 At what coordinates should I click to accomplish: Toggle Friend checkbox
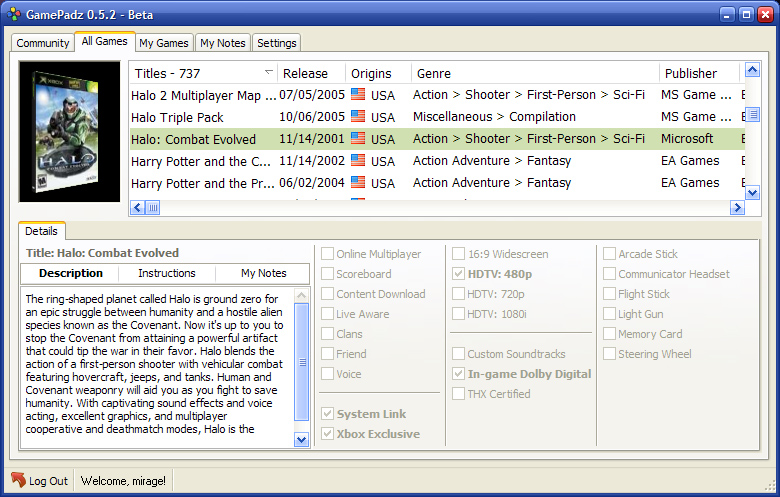(327, 354)
